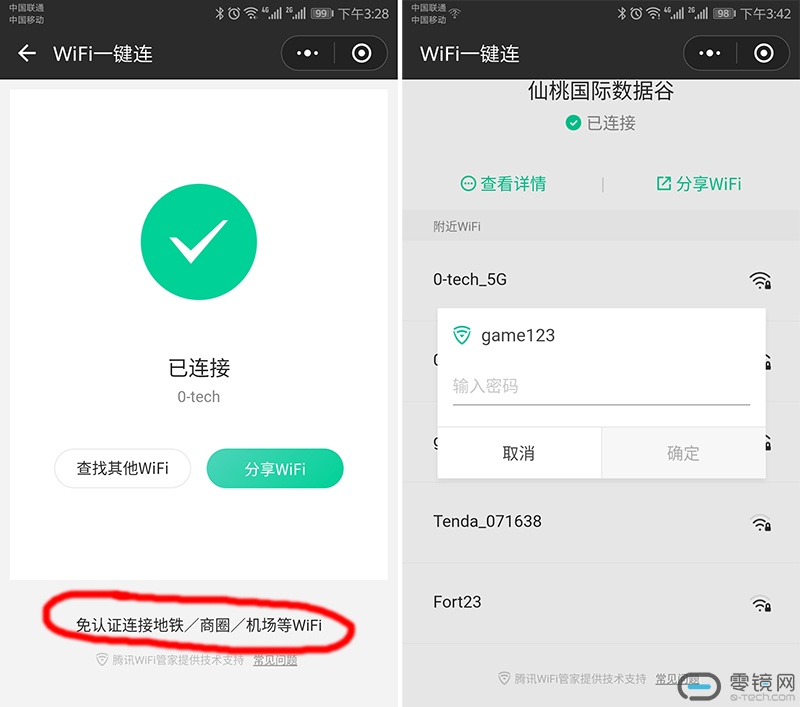Tap the back arrow on left screen
Image resolution: width=800 pixels, height=707 pixels.
tap(27, 53)
